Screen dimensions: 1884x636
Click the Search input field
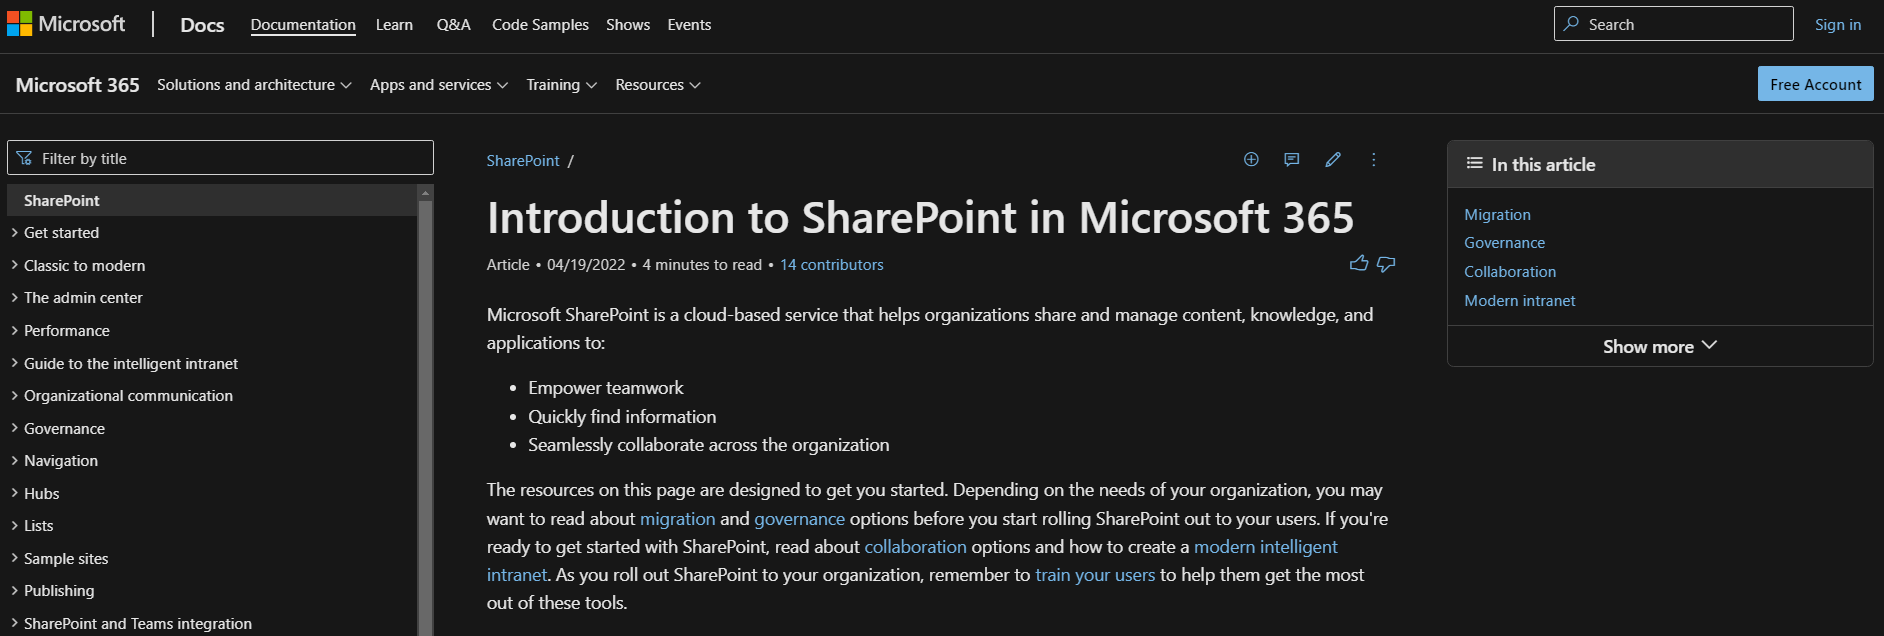(1674, 24)
